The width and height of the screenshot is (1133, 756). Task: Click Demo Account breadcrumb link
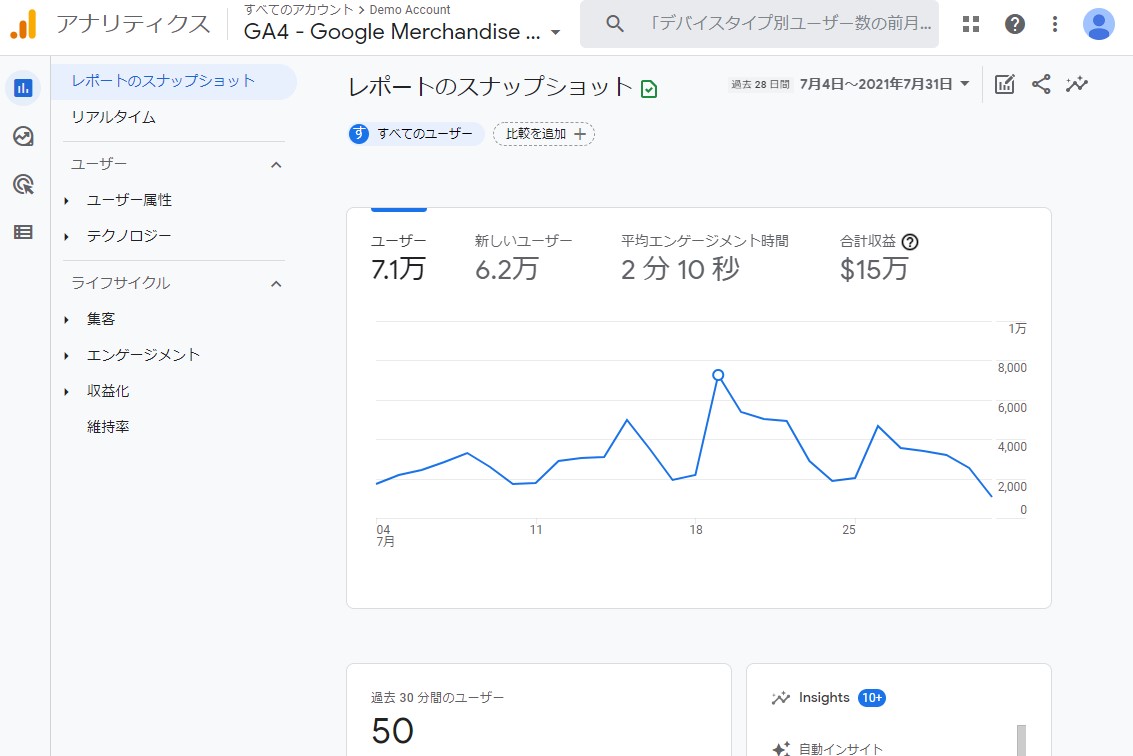pyautogui.click(x=410, y=9)
